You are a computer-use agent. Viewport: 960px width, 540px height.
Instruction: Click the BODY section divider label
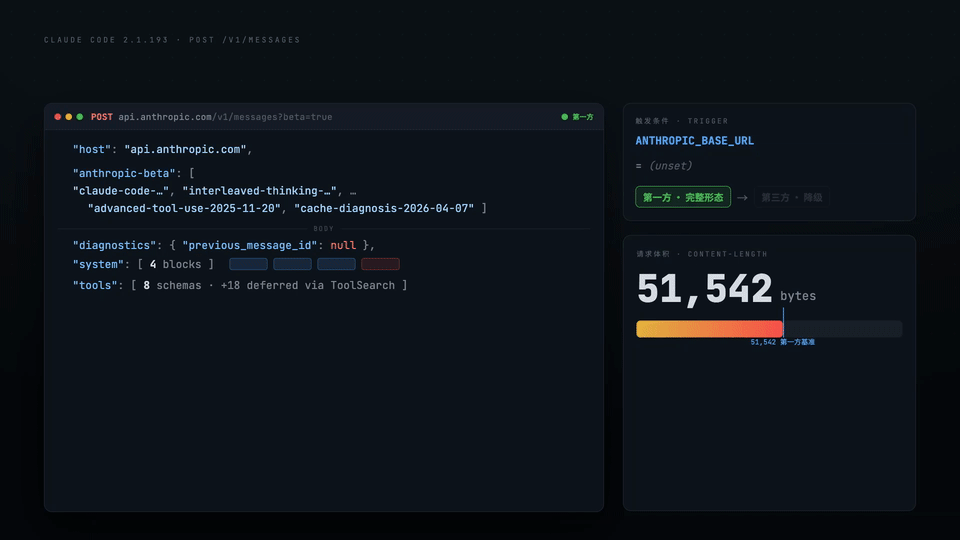(324, 228)
